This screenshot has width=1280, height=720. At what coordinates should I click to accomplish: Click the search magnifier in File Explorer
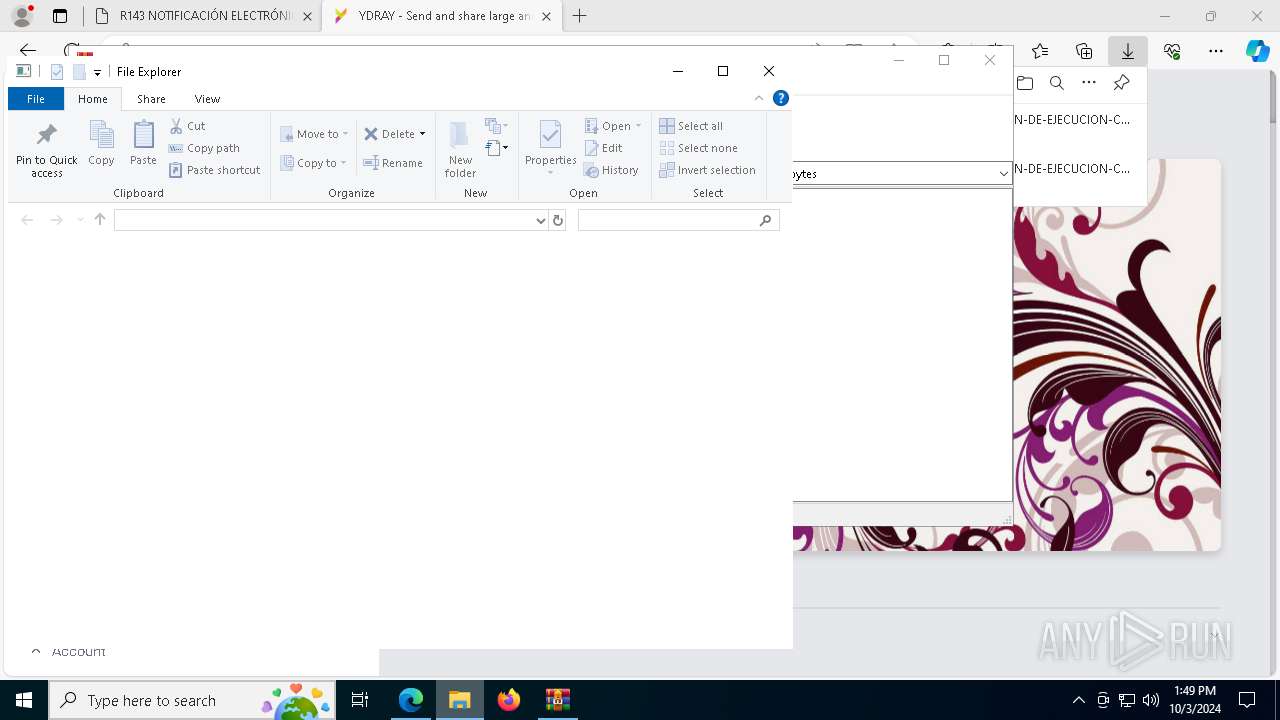click(x=766, y=220)
